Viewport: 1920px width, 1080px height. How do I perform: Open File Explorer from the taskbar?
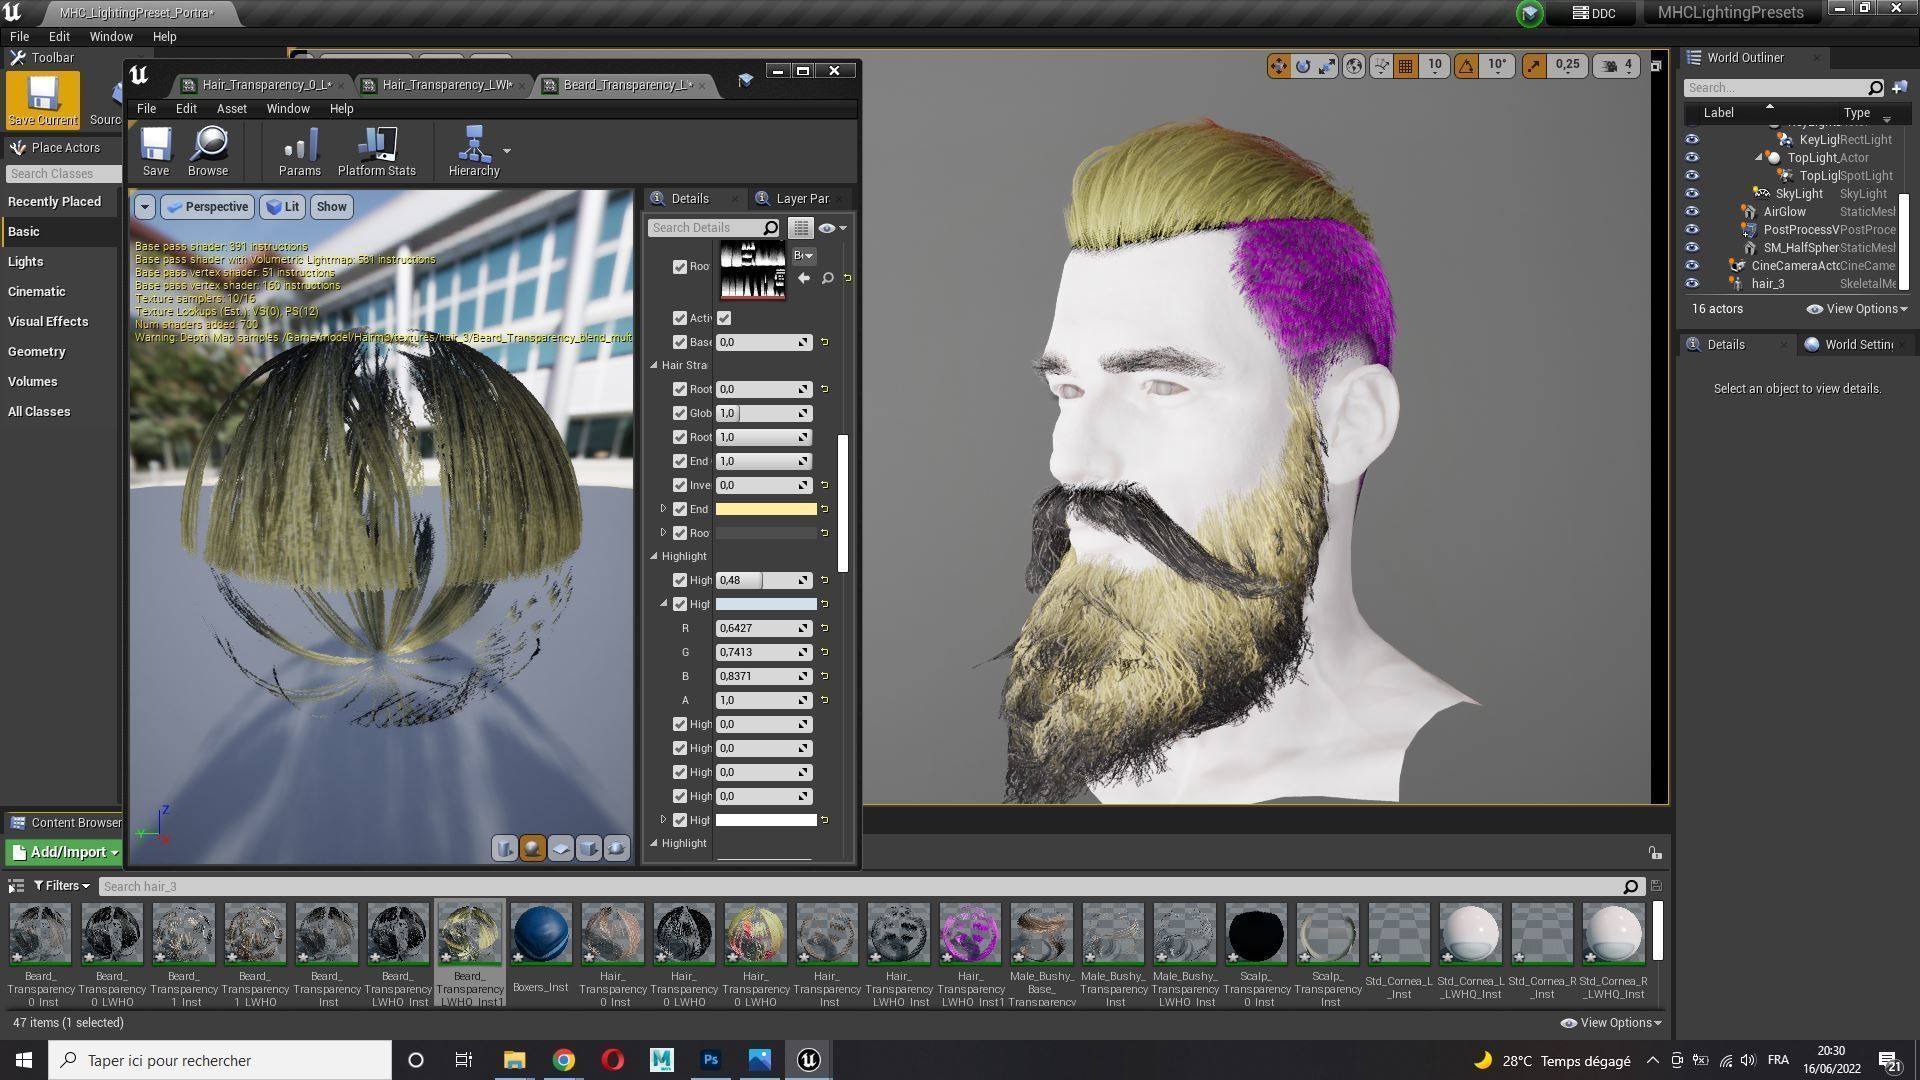pyautogui.click(x=515, y=1060)
